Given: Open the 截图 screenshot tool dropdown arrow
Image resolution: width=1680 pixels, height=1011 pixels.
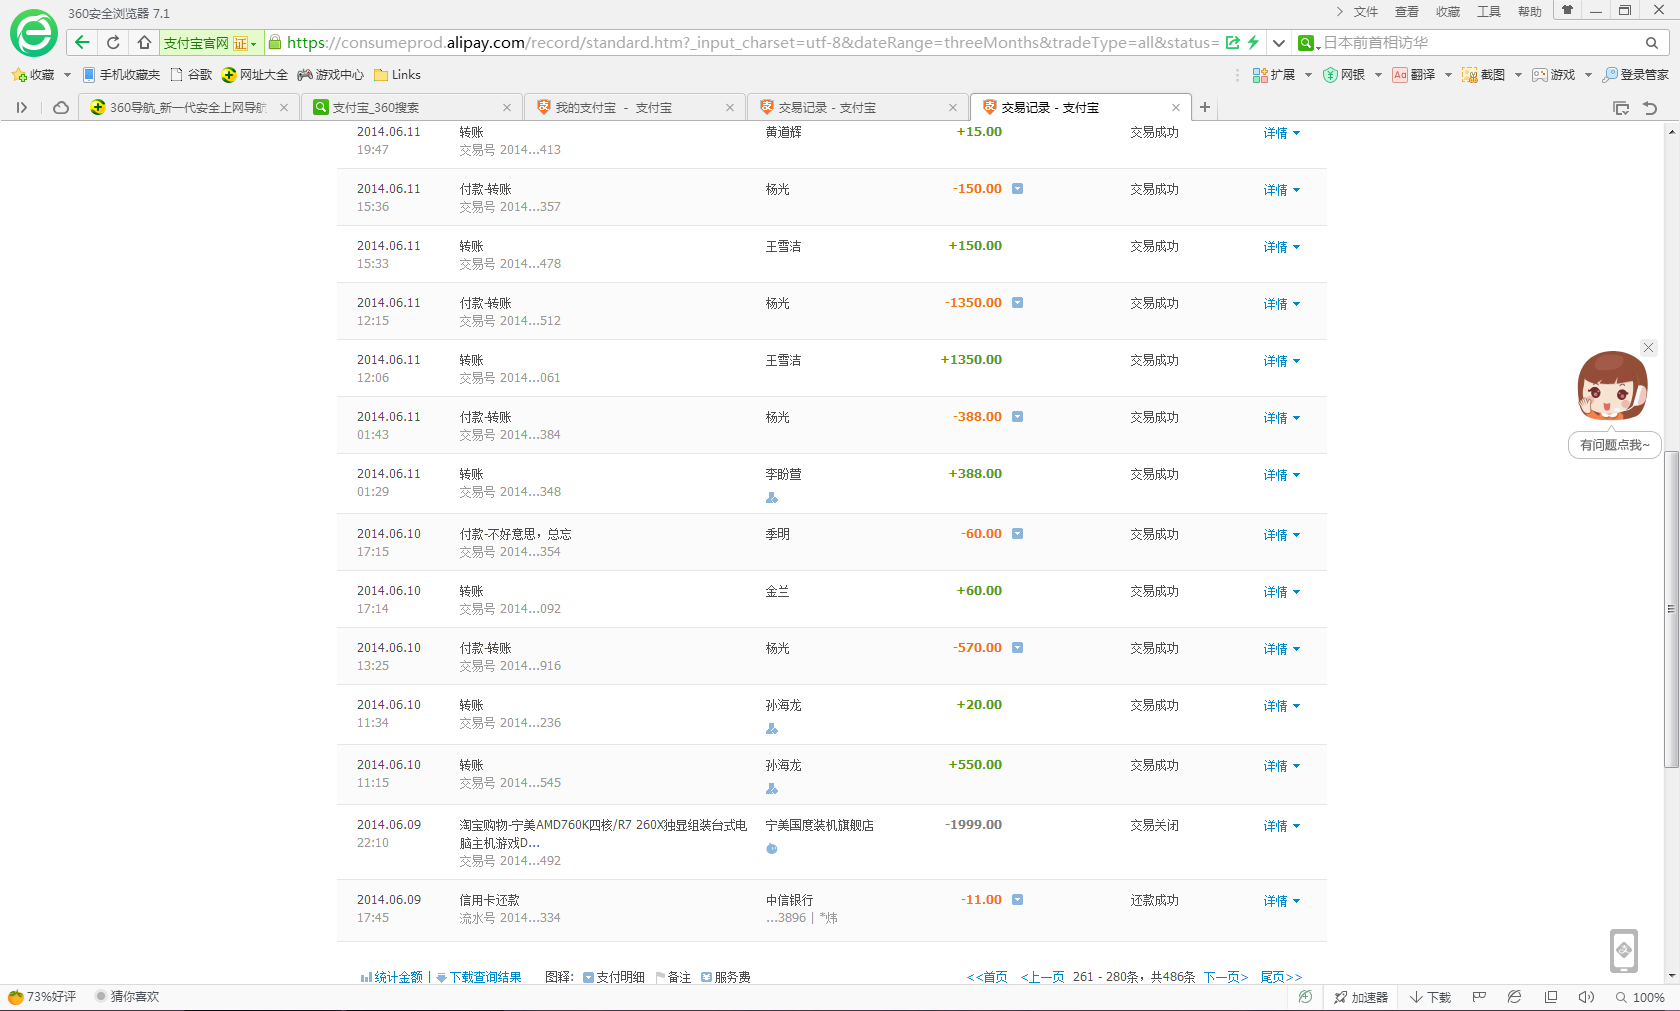Looking at the screenshot, I should point(1518,75).
